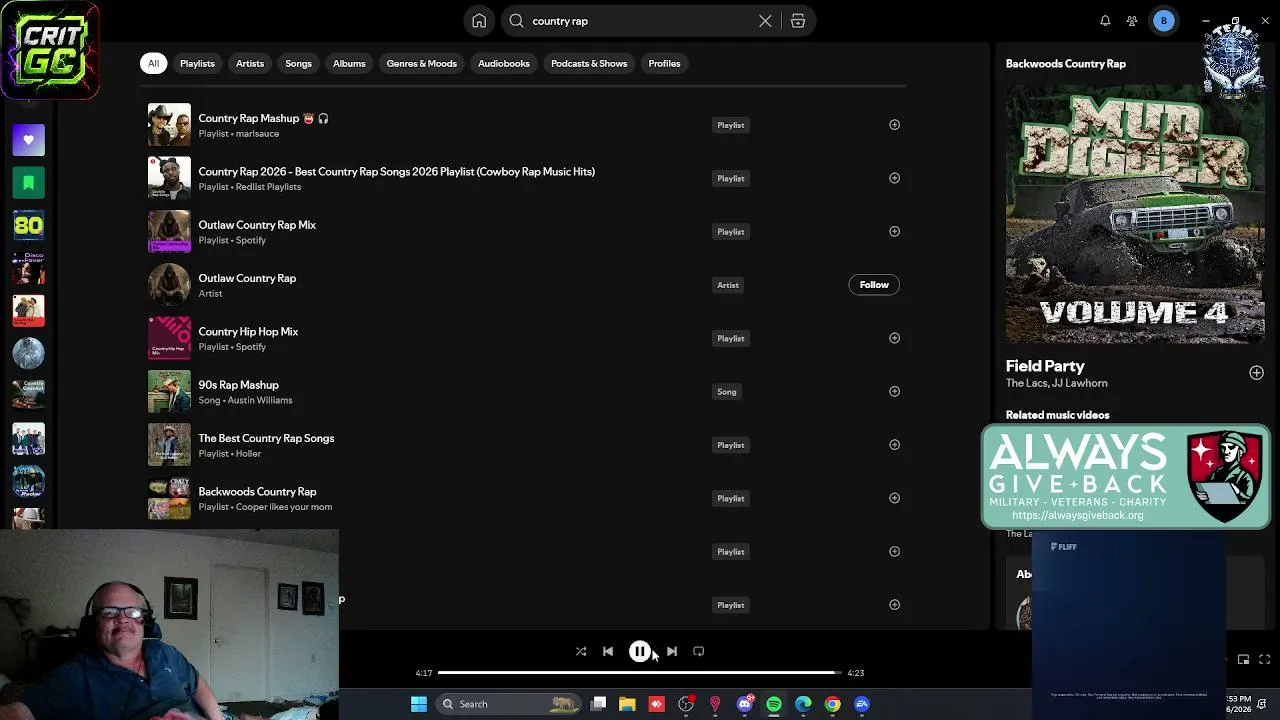1280x720 pixels.
Task: Filter results by Audiobooks
Action: click(x=504, y=63)
